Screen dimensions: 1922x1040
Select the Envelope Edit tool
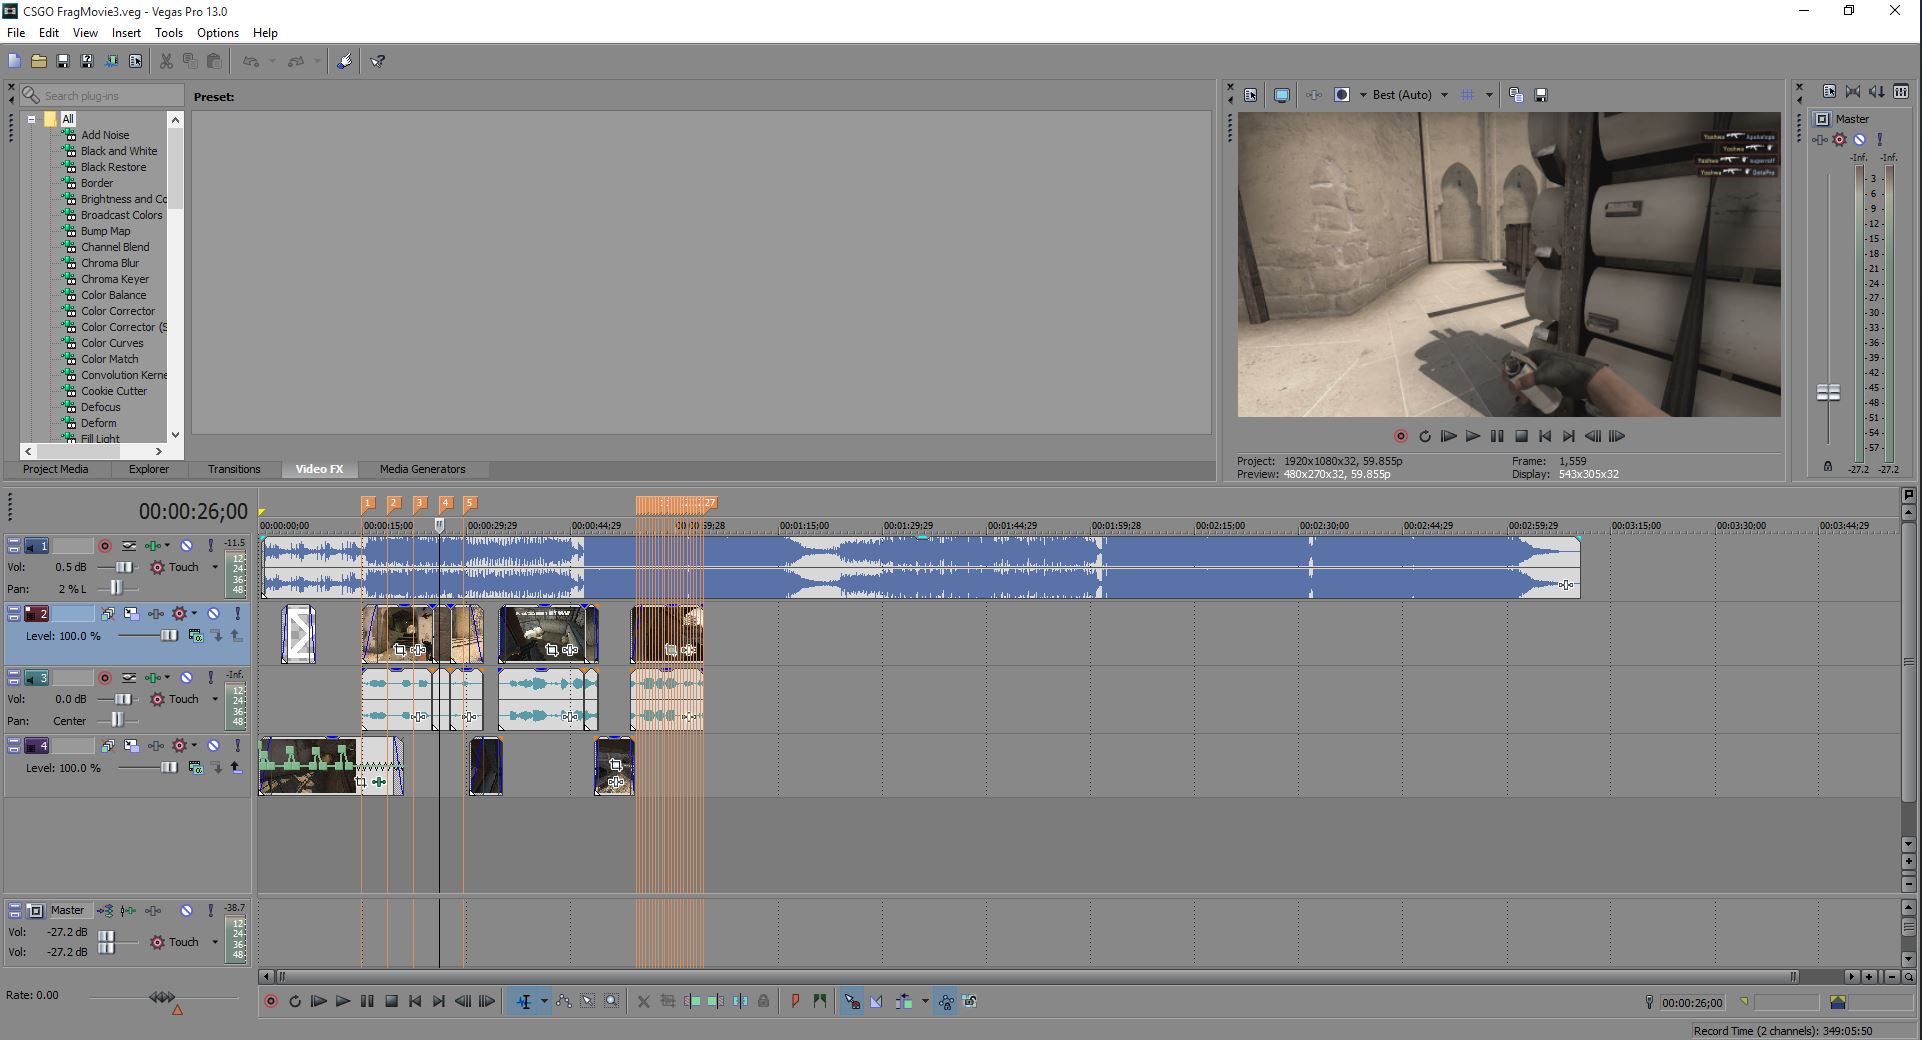pyautogui.click(x=564, y=1001)
